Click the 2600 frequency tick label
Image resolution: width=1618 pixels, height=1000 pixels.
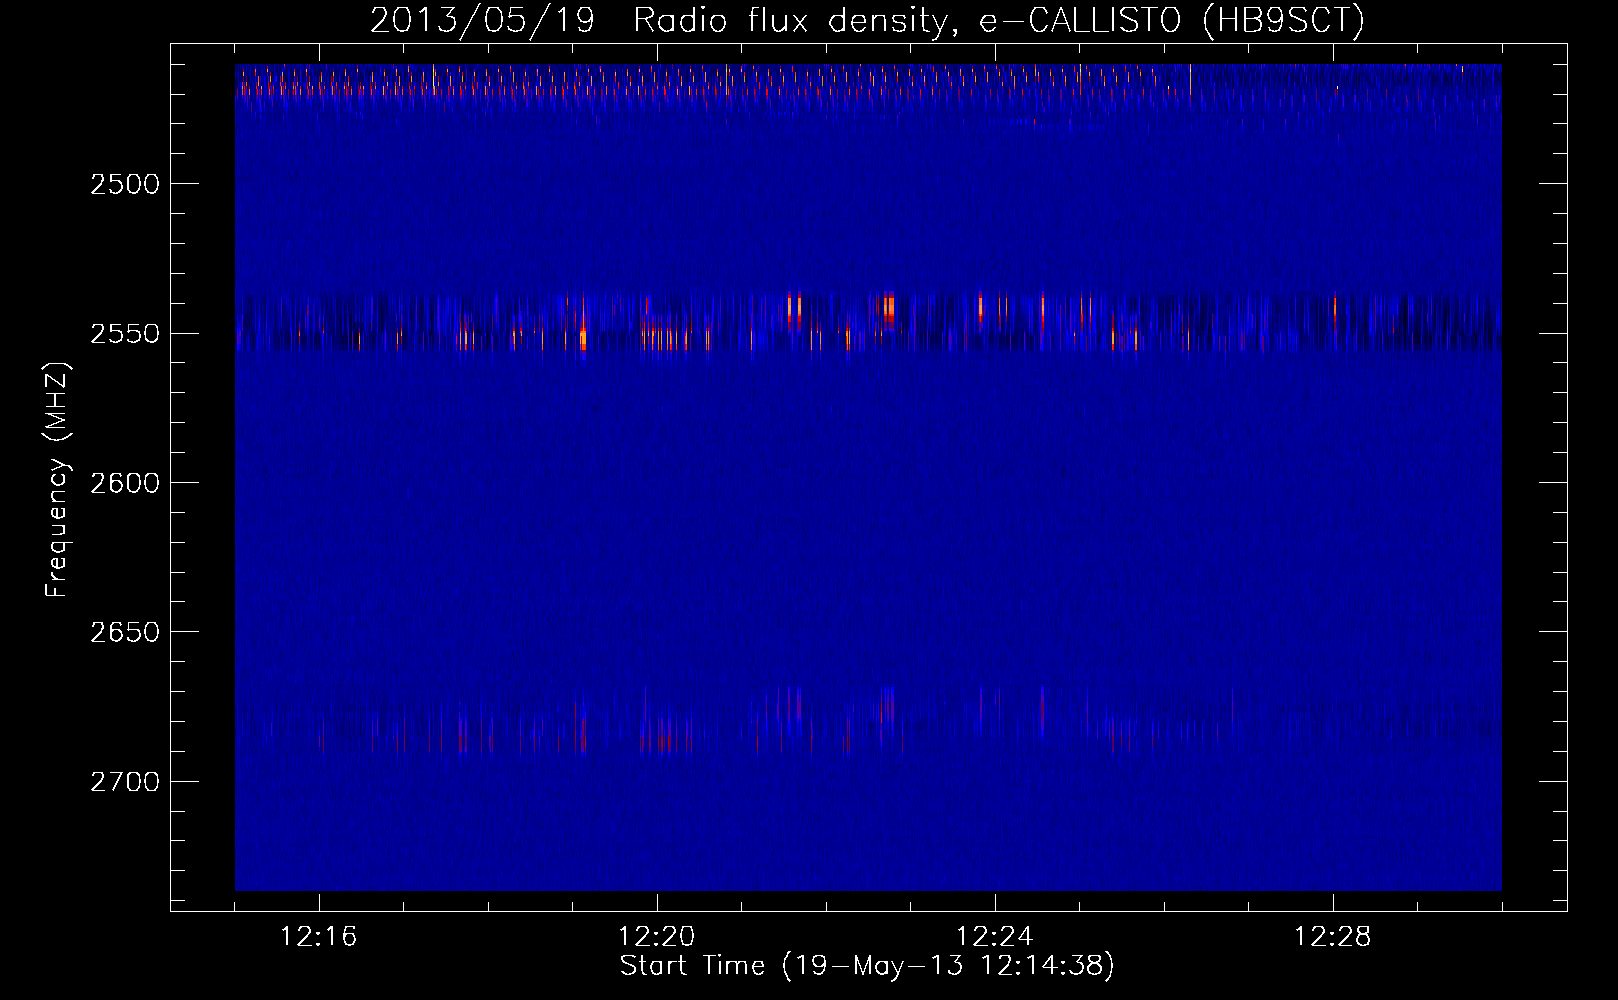point(125,483)
